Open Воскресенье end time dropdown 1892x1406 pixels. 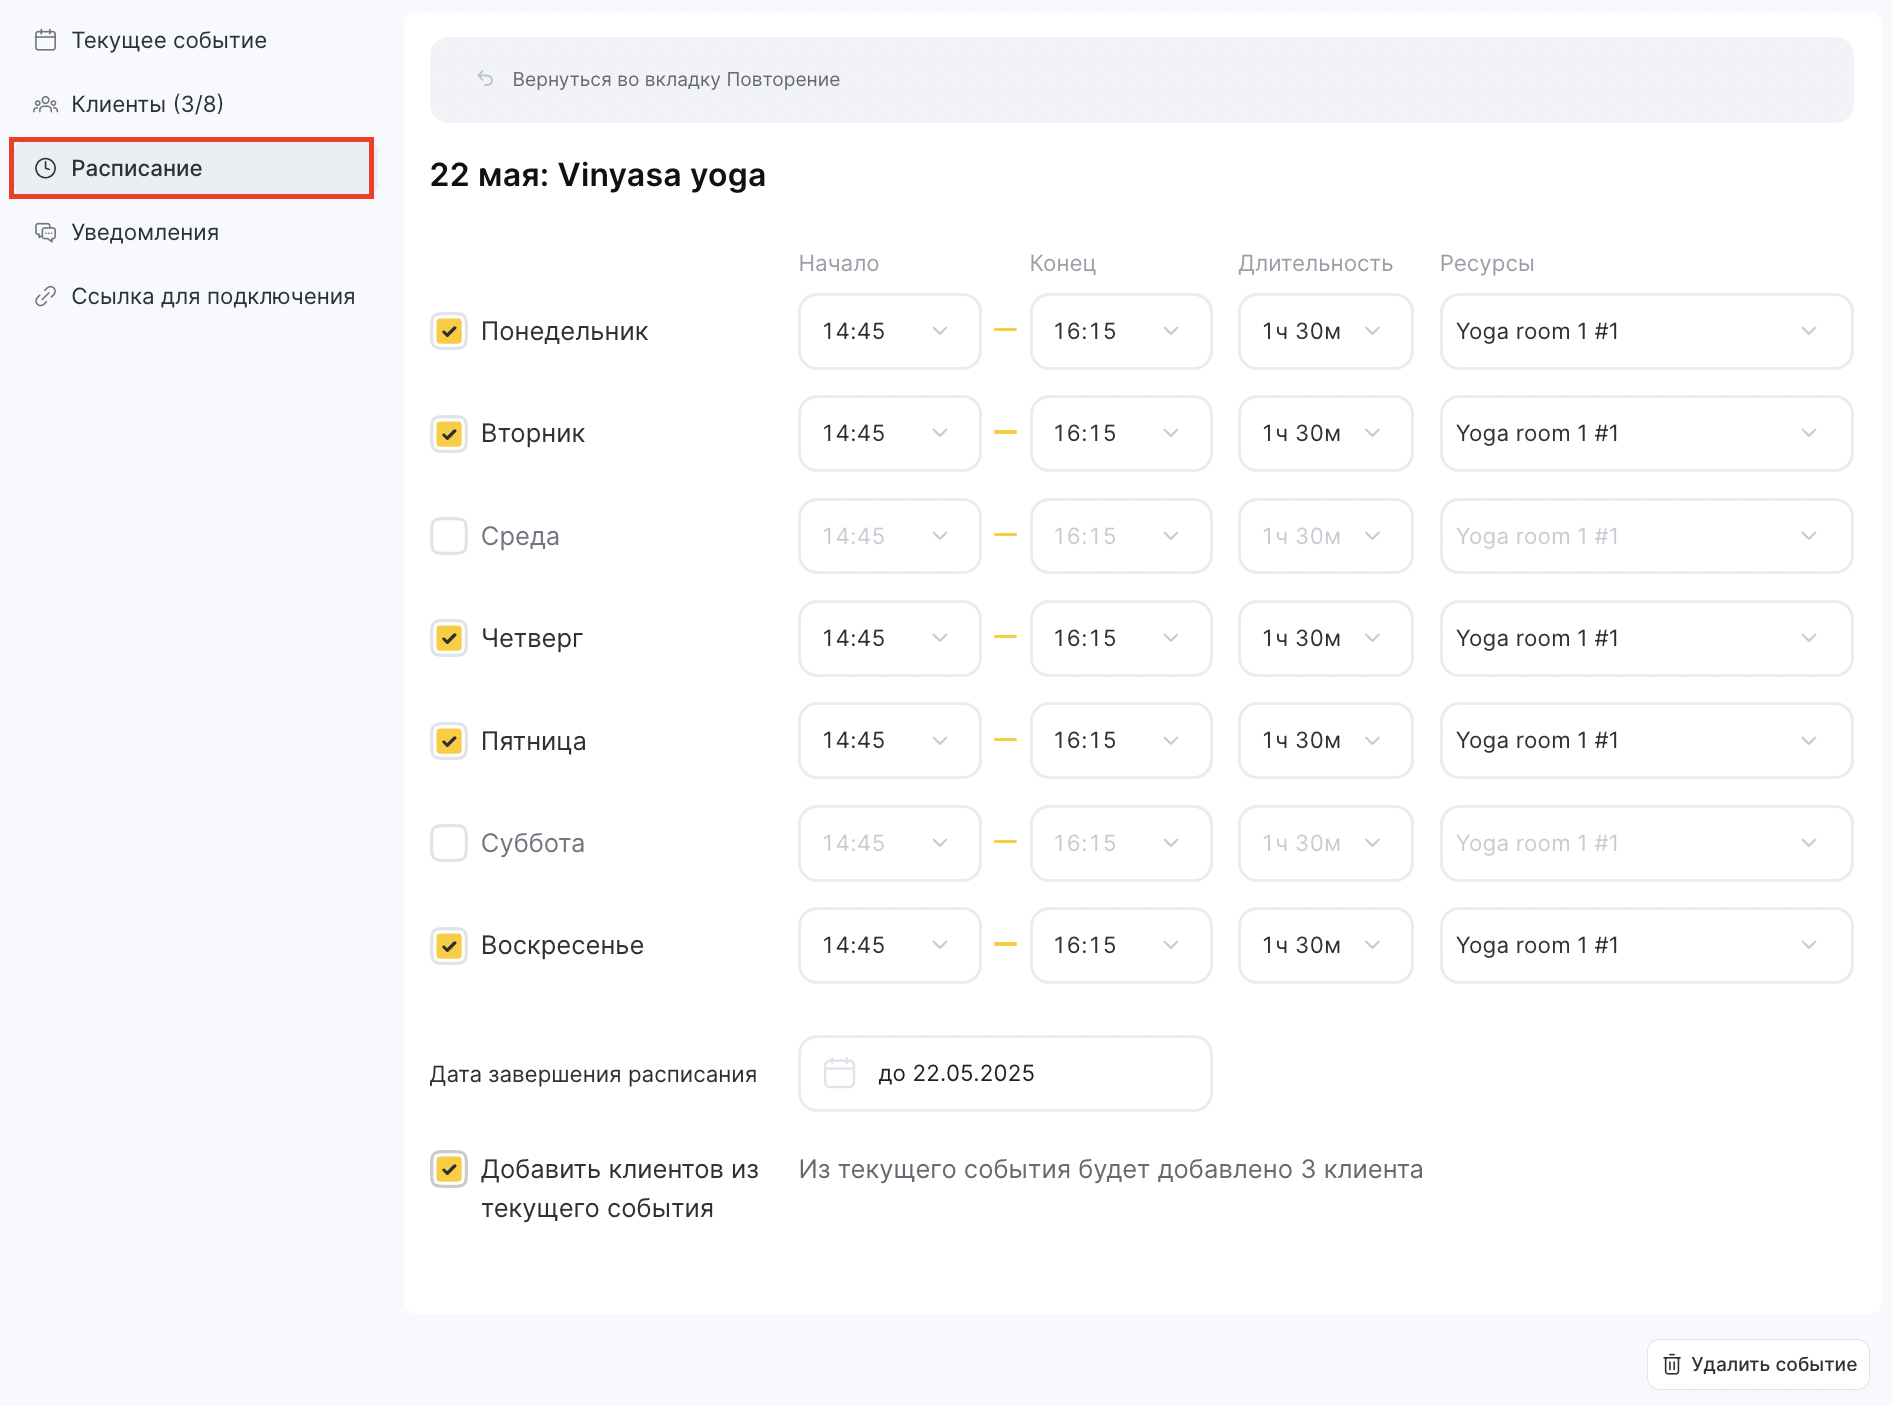pyautogui.click(x=1120, y=945)
